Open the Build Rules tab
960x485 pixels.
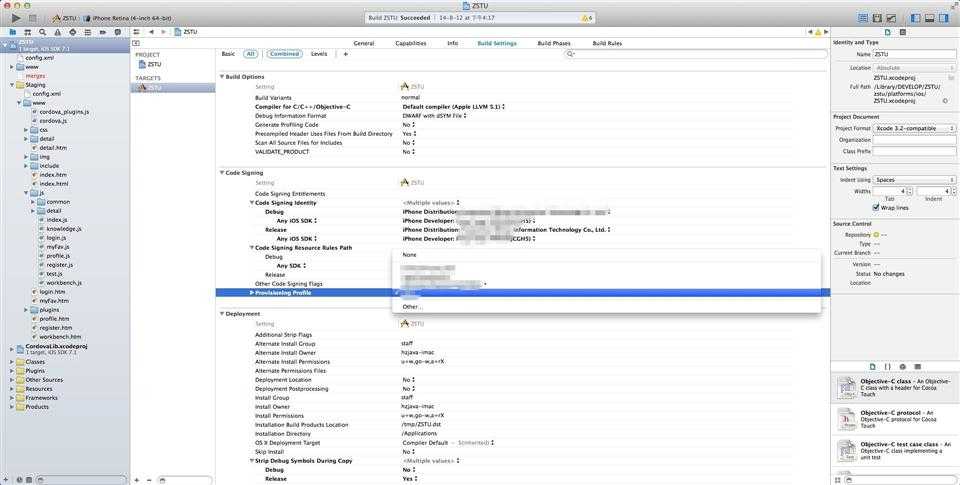607,43
